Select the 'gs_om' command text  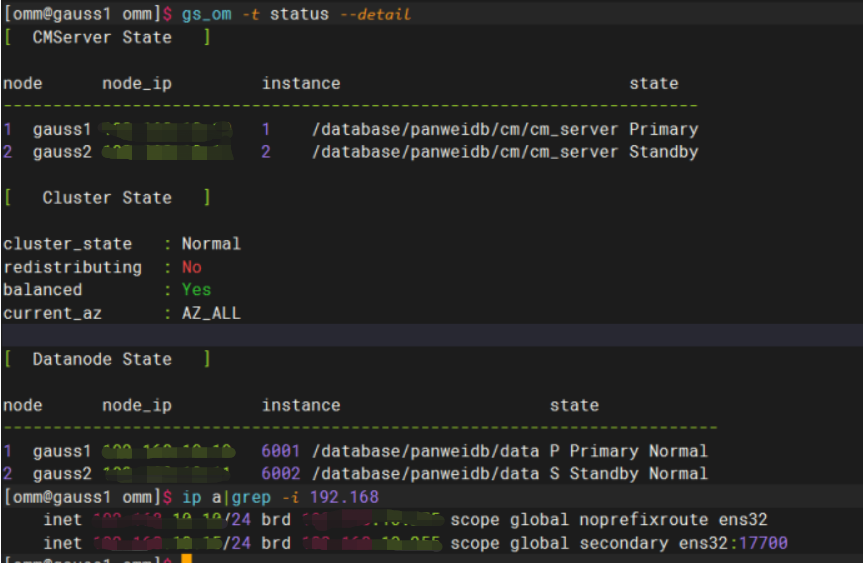pyautogui.click(x=206, y=14)
